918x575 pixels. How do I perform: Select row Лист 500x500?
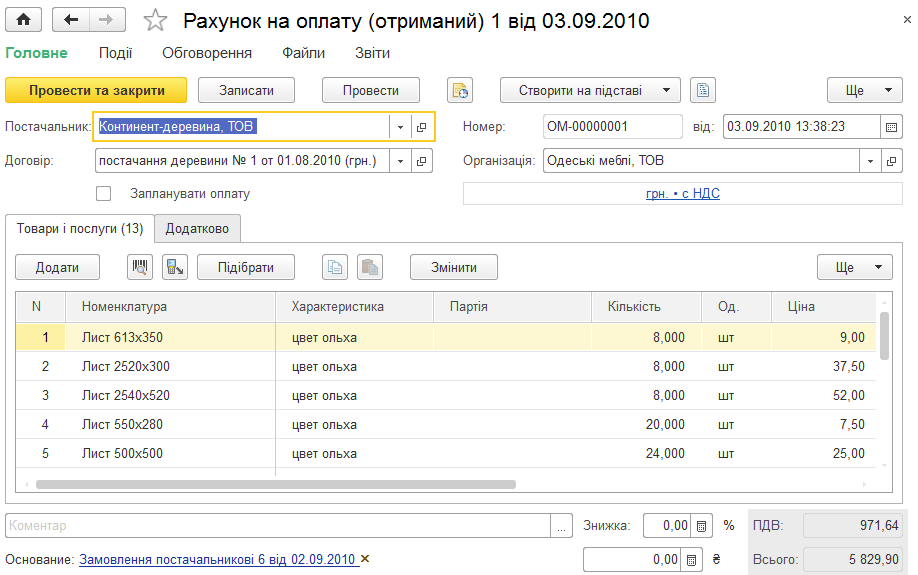(x=446, y=454)
